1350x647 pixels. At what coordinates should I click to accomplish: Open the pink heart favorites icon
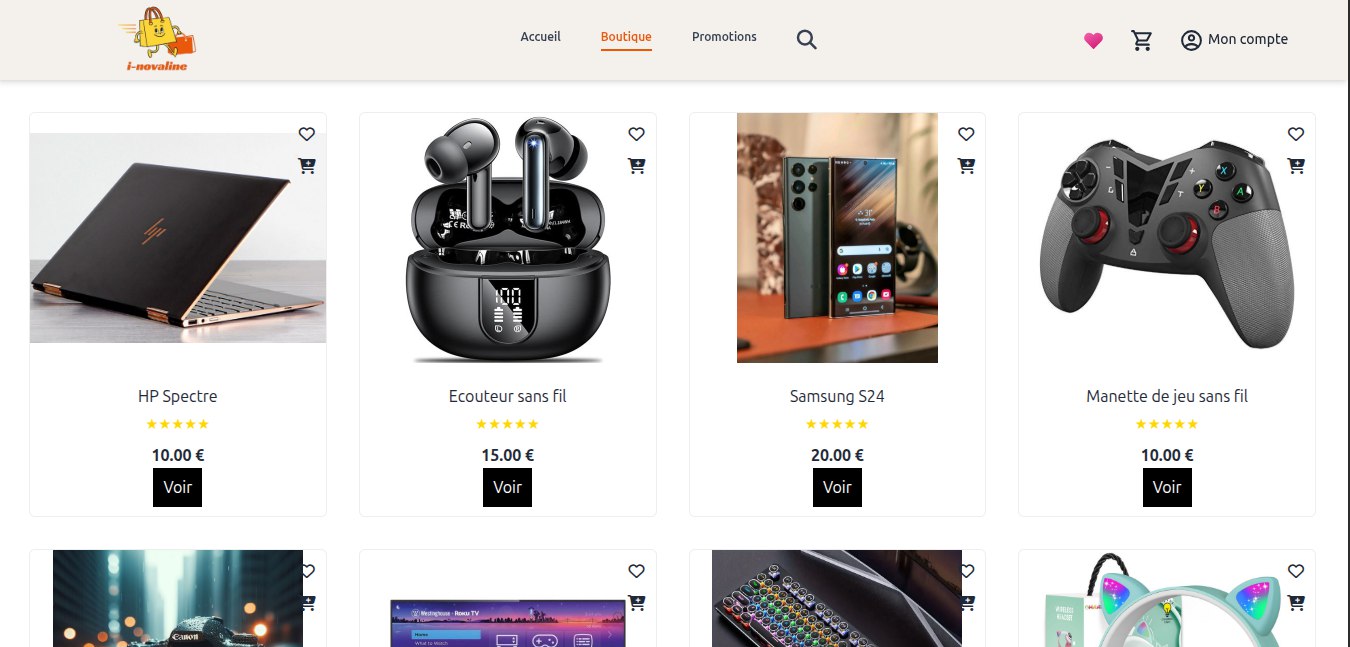[x=1093, y=40]
